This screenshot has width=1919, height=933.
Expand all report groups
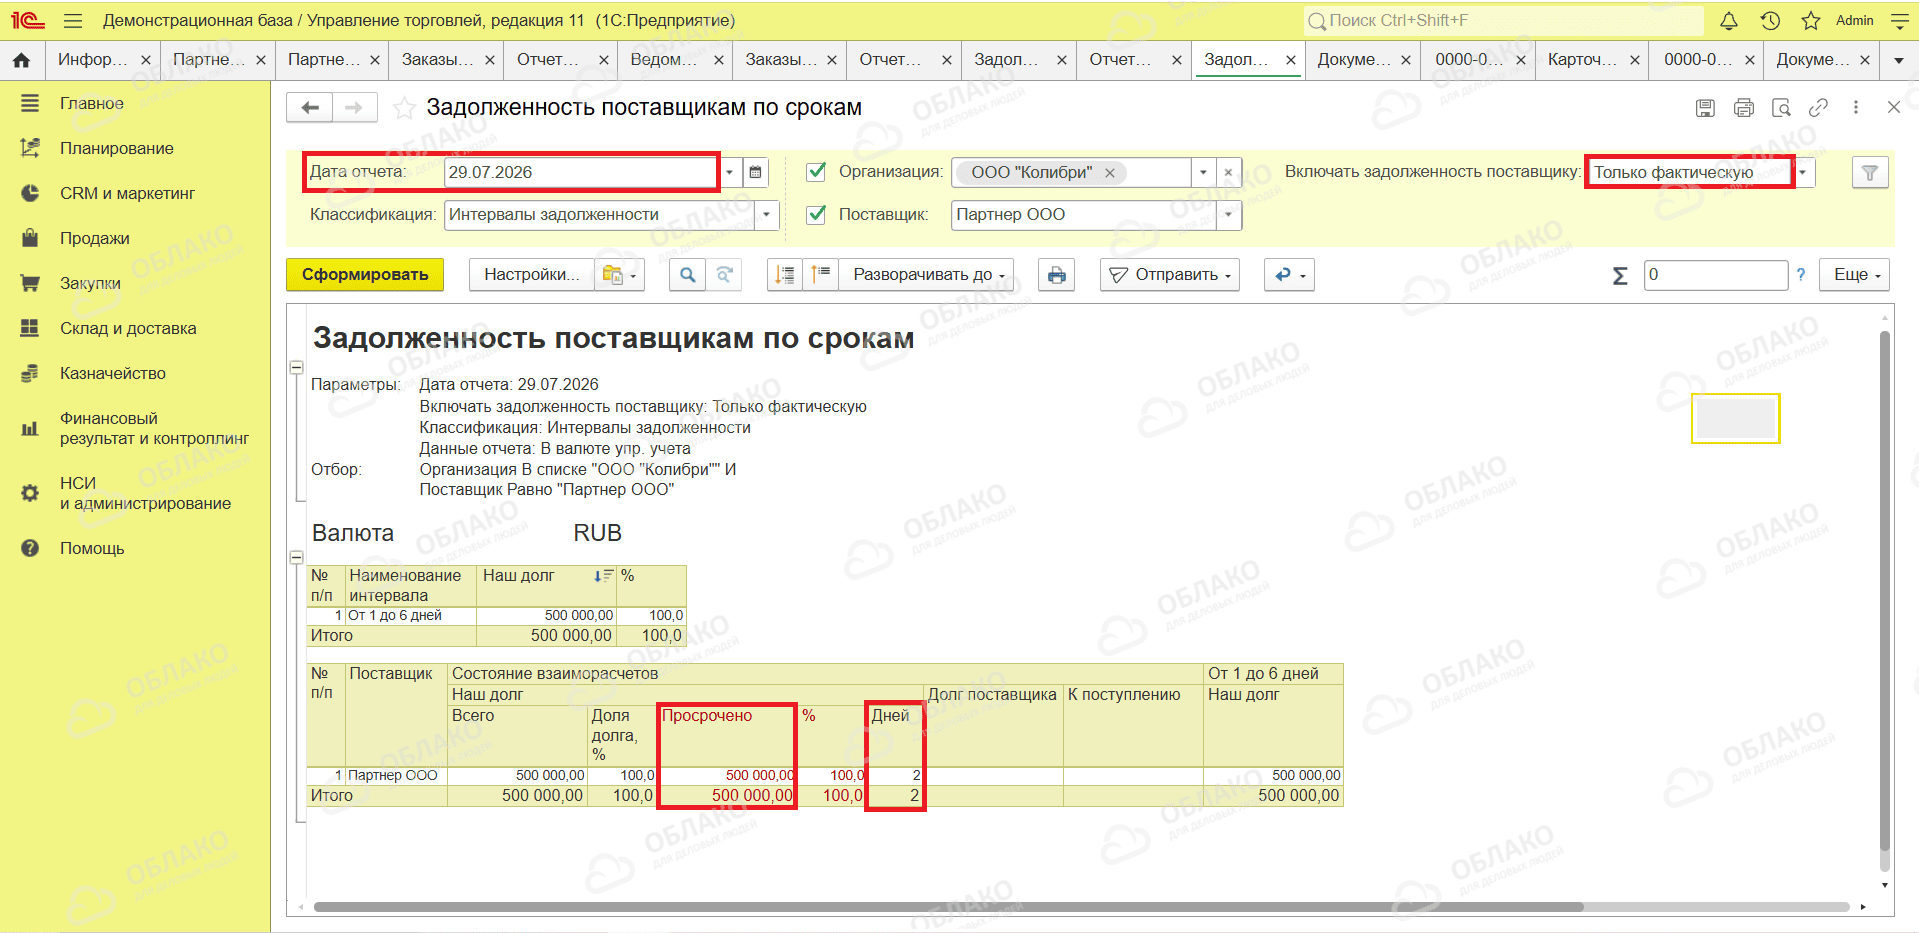tap(820, 275)
